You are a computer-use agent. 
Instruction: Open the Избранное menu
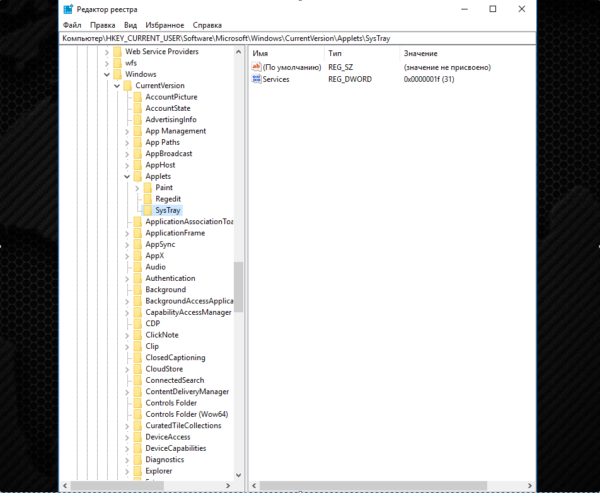click(x=165, y=25)
